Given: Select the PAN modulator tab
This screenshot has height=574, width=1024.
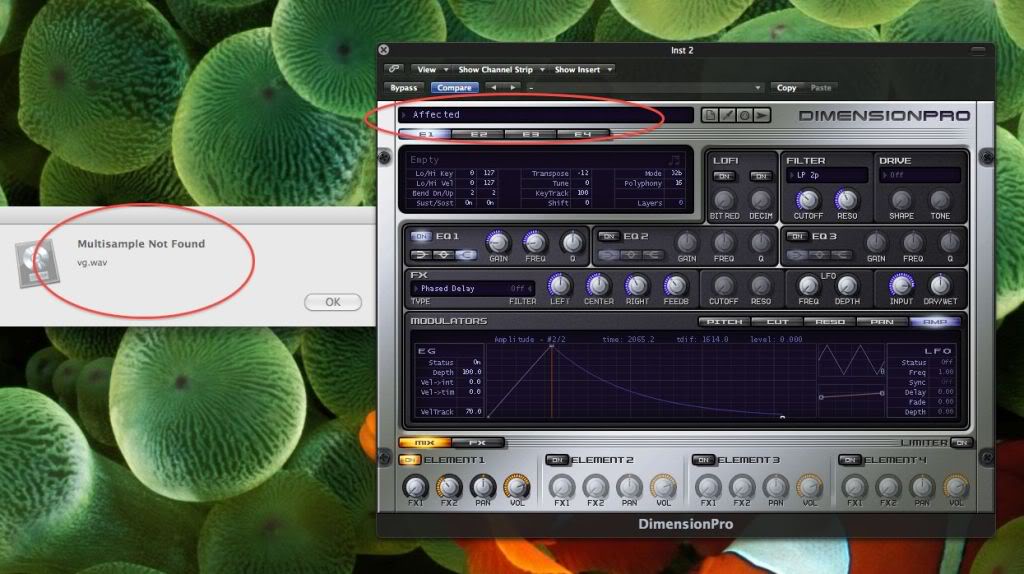Looking at the screenshot, I should pyautogui.click(x=882, y=321).
